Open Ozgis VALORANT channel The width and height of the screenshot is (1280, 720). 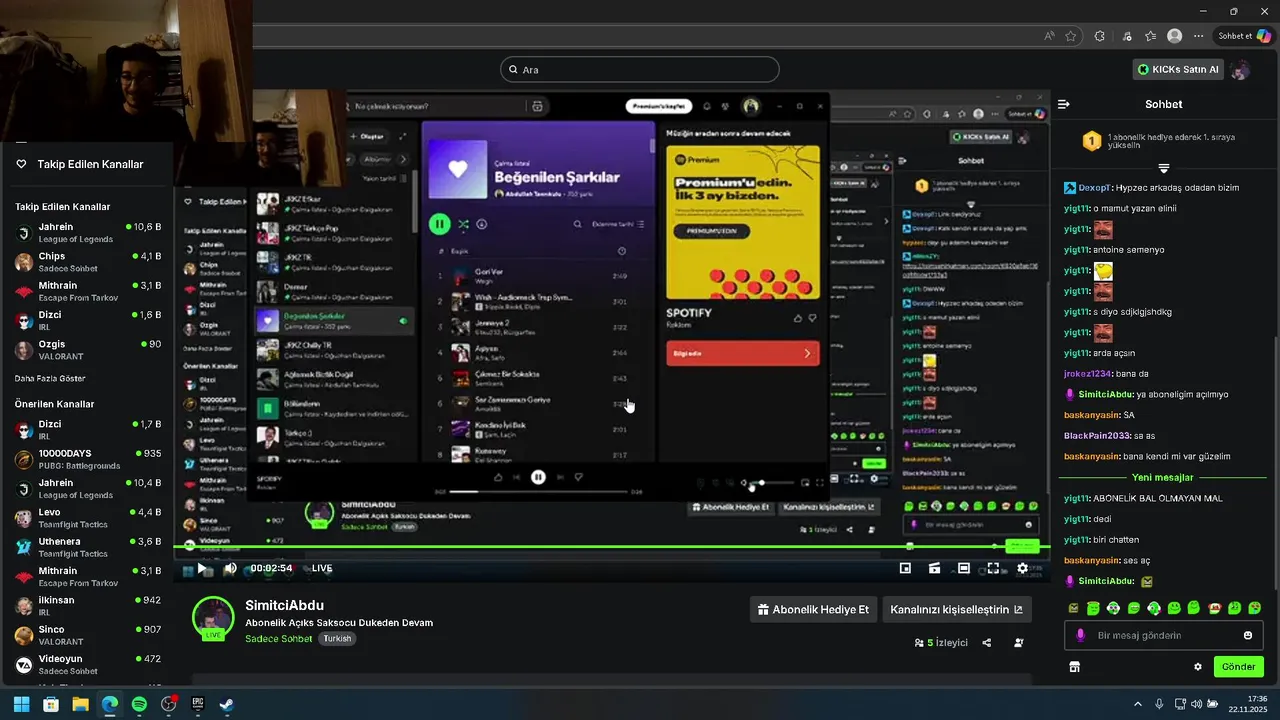(87, 350)
